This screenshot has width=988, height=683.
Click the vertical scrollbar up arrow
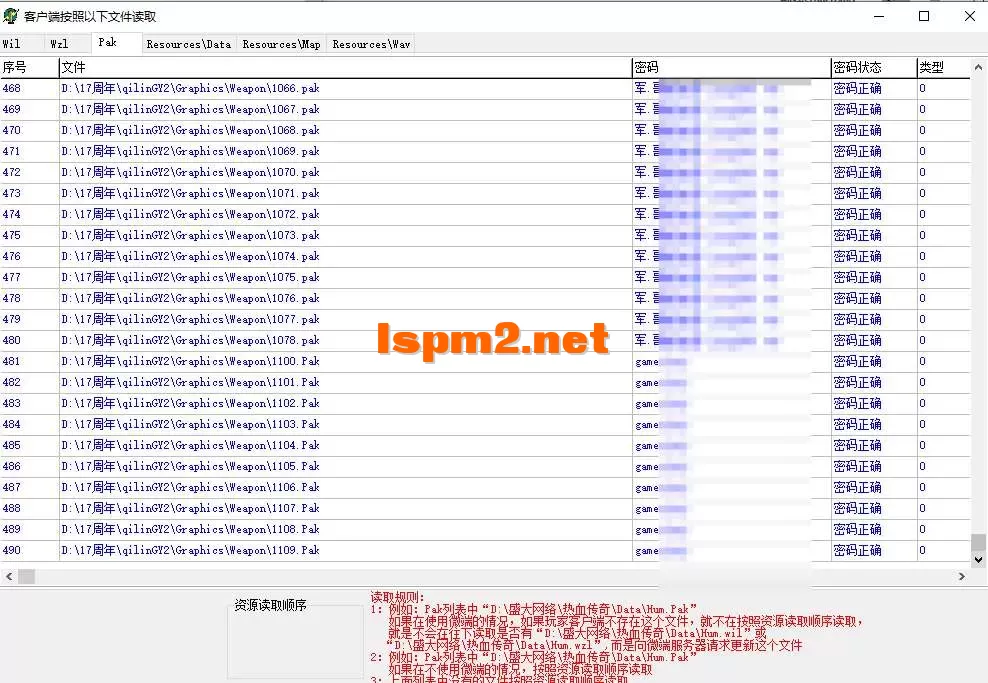coord(978,66)
